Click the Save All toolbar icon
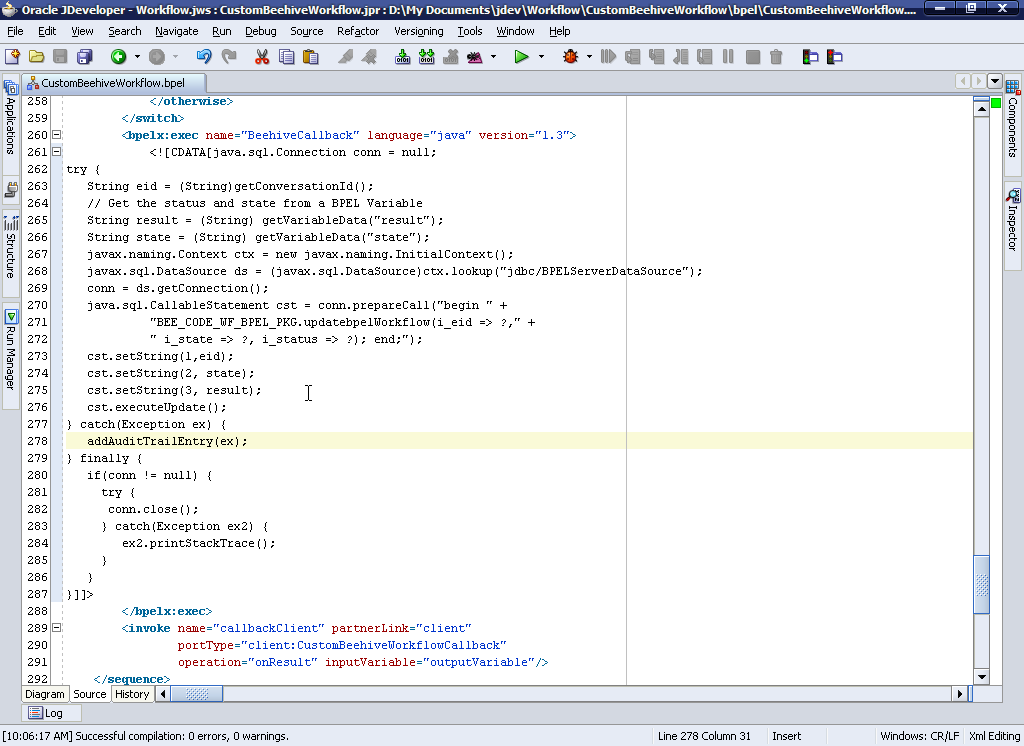The image size is (1024, 746). click(85, 56)
